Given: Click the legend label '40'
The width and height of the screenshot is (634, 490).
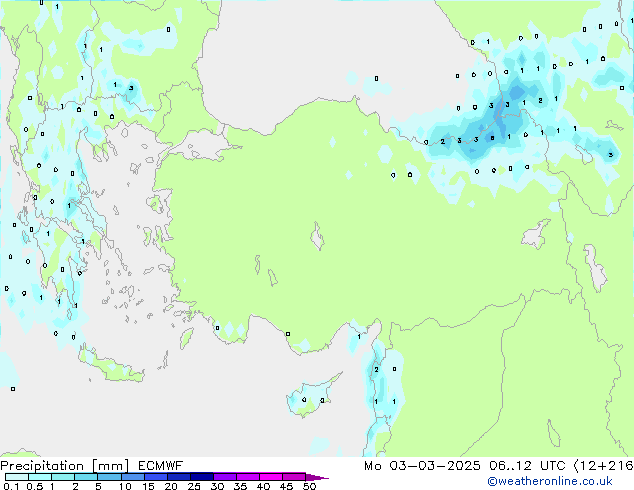Looking at the screenshot, I should tap(263, 486).
